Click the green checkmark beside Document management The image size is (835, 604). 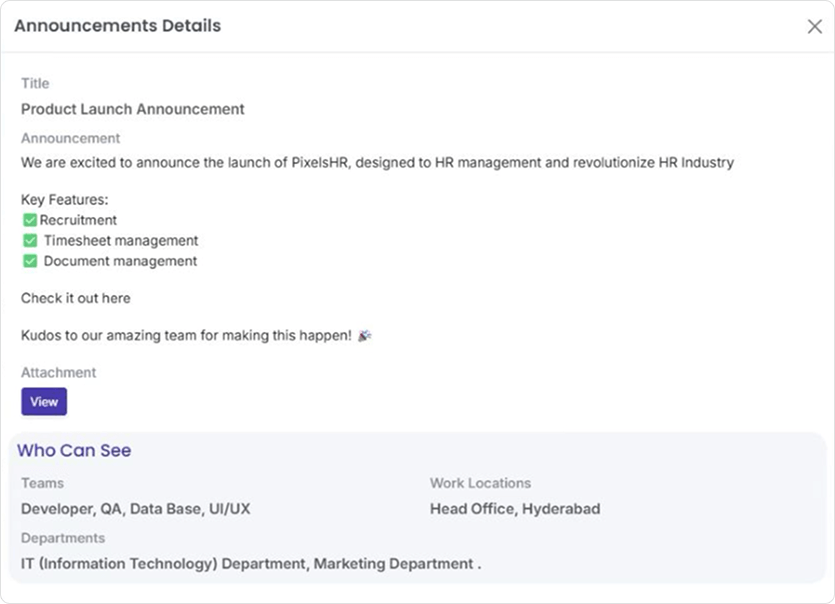[30, 262]
